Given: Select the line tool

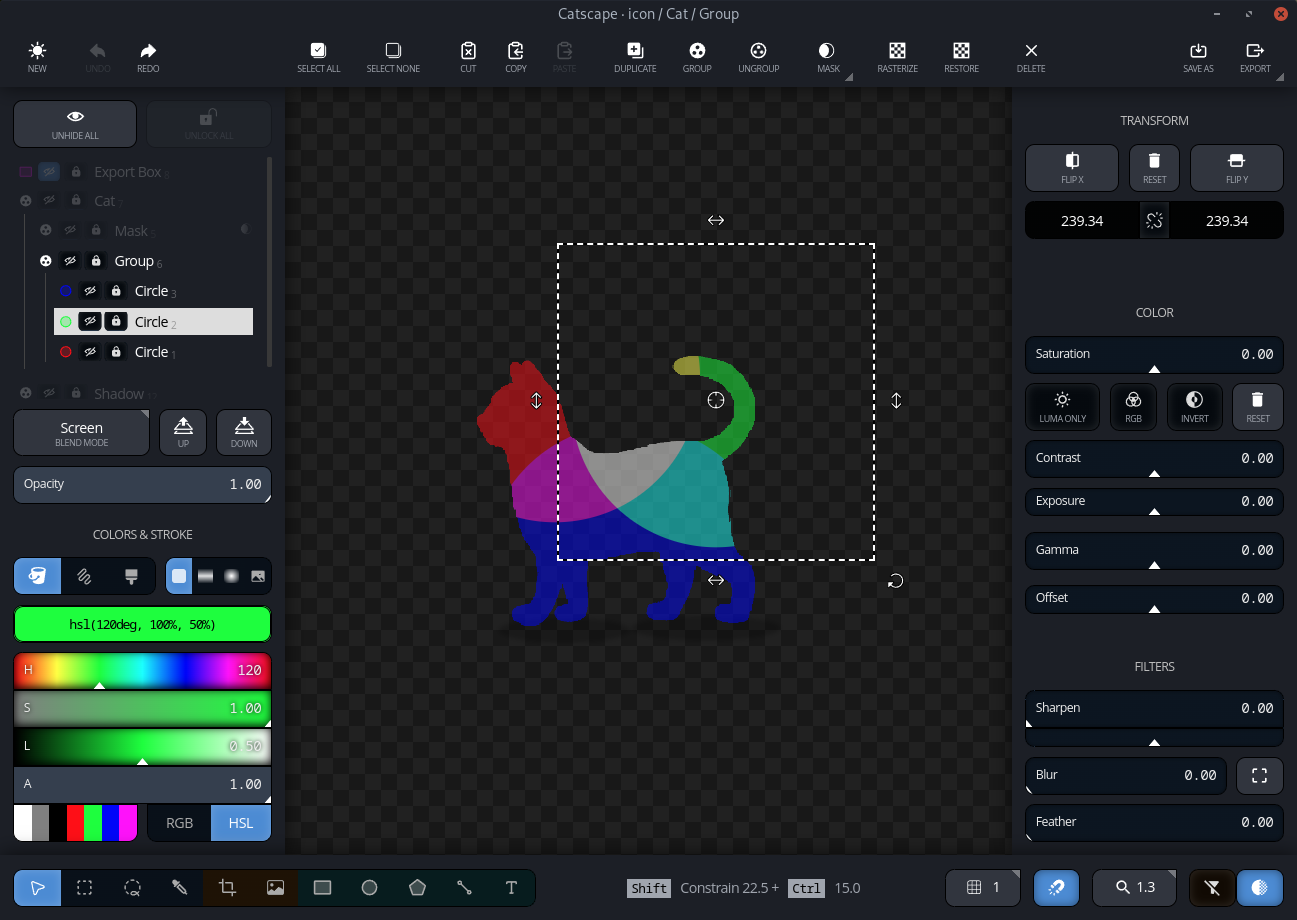Looking at the screenshot, I should point(464,887).
